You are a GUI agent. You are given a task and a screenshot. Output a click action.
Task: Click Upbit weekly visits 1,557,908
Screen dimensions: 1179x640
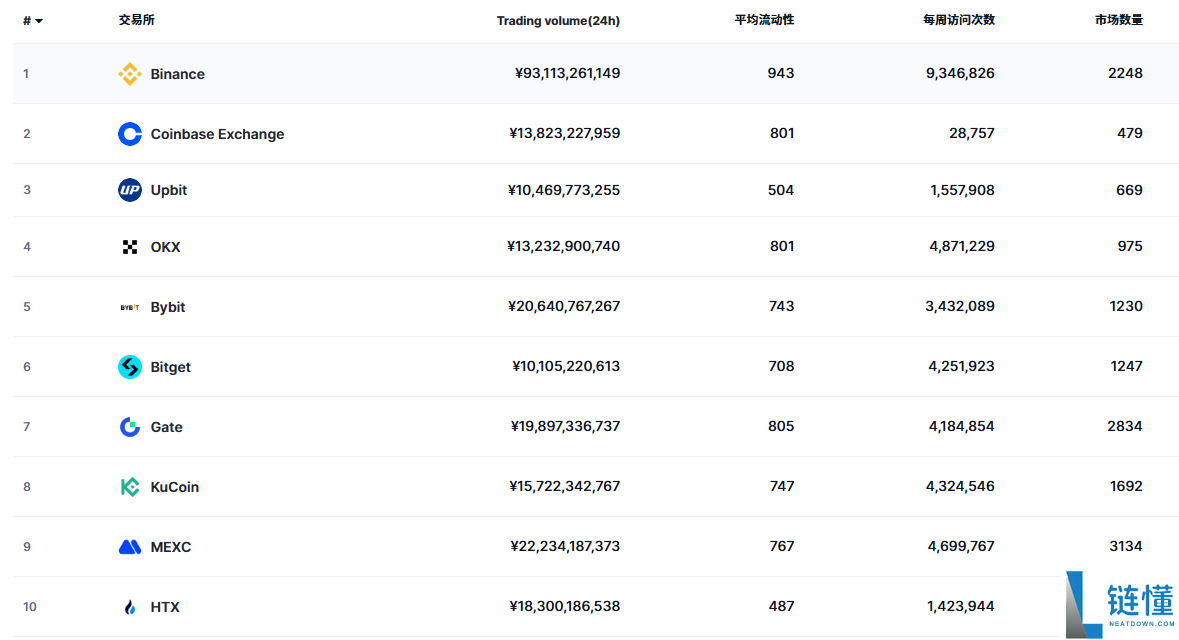(x=962, y=190)
